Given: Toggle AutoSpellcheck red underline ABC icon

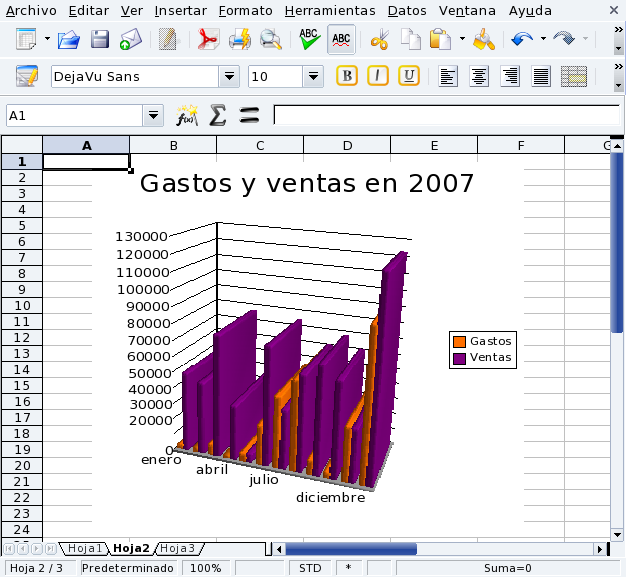Looking at the screenshot, I should (x=341, y=39).
